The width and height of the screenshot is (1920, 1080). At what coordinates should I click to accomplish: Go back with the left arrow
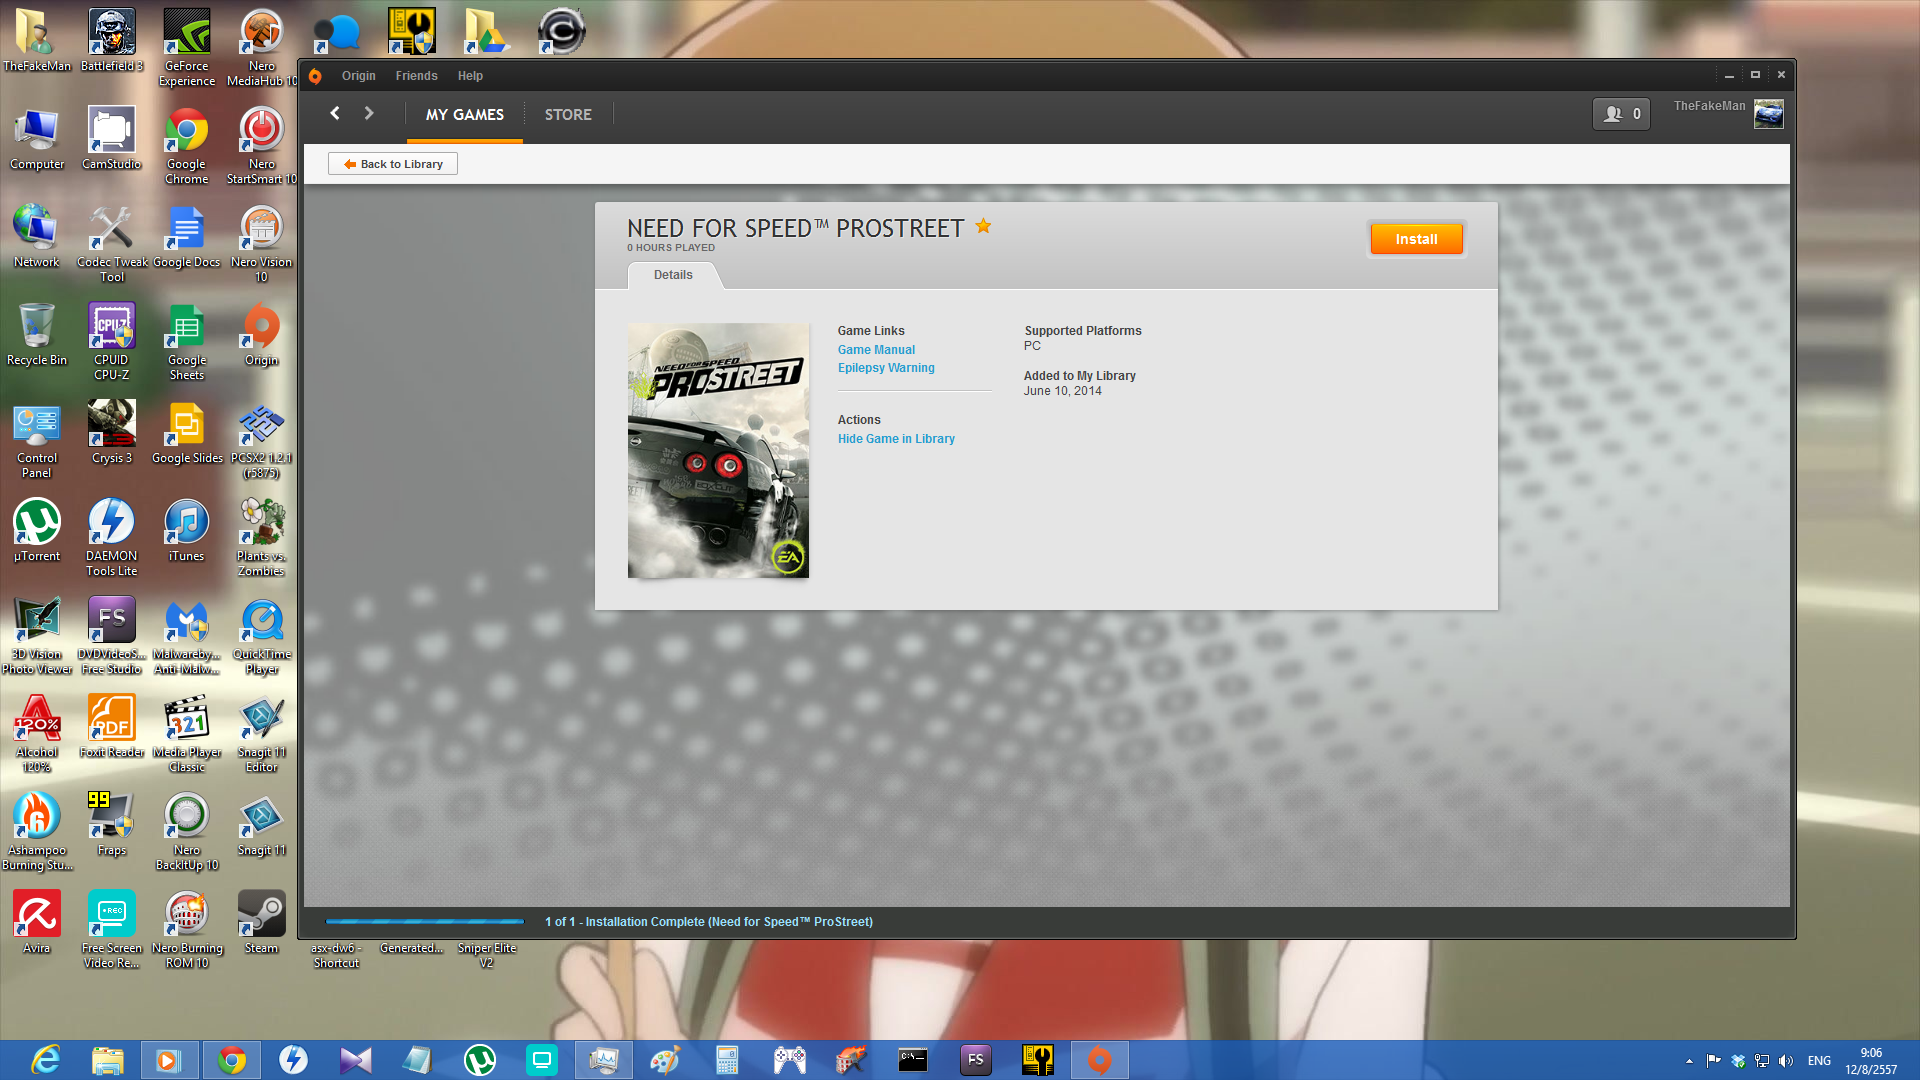(x=335, y=114)
